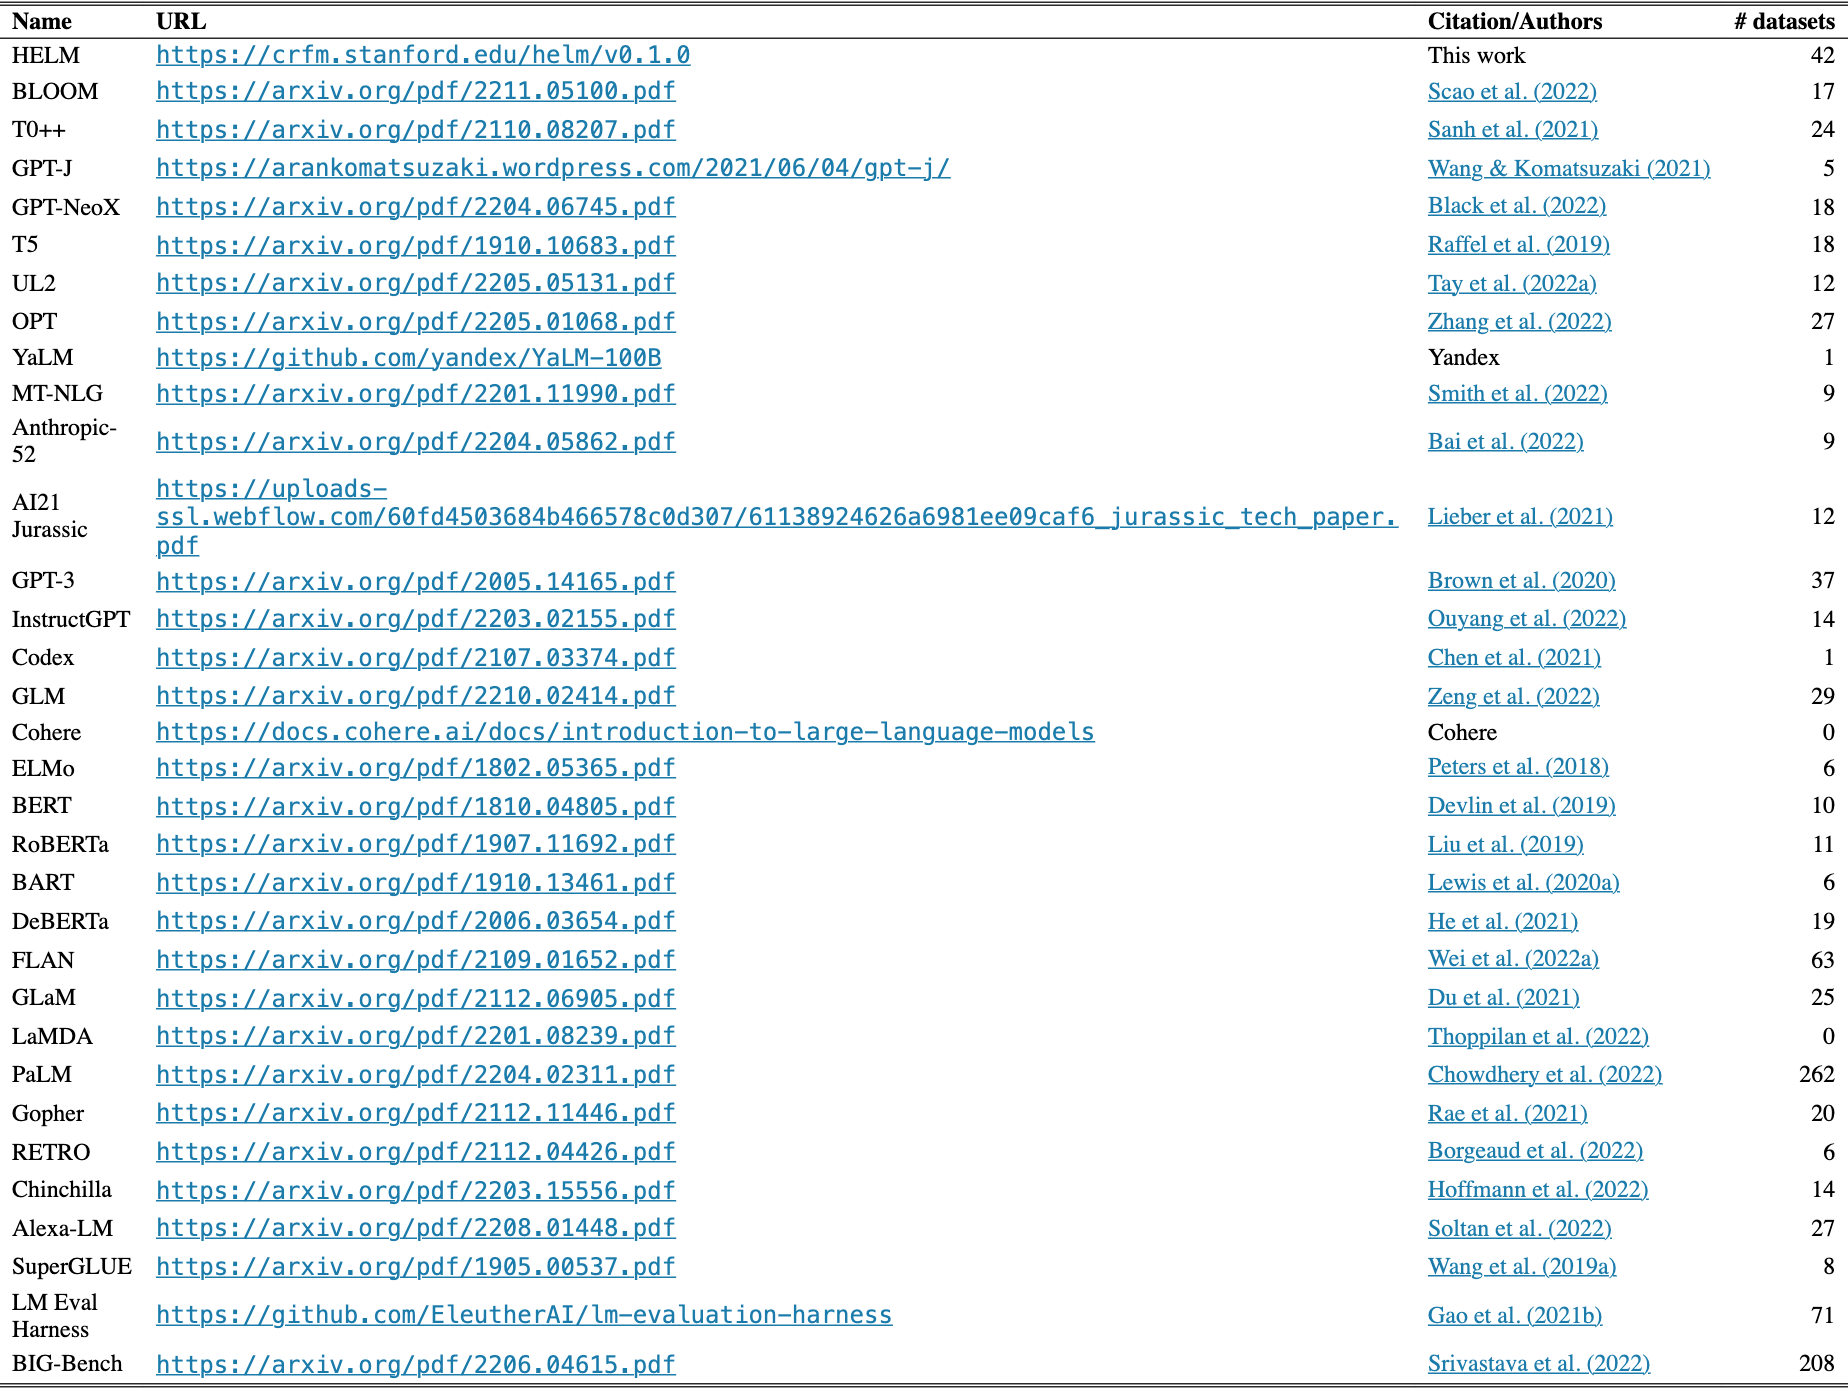The image size is (1848, 1388).
Task: Click the Sanh et al. (2021) citation
Action: 1513,129
